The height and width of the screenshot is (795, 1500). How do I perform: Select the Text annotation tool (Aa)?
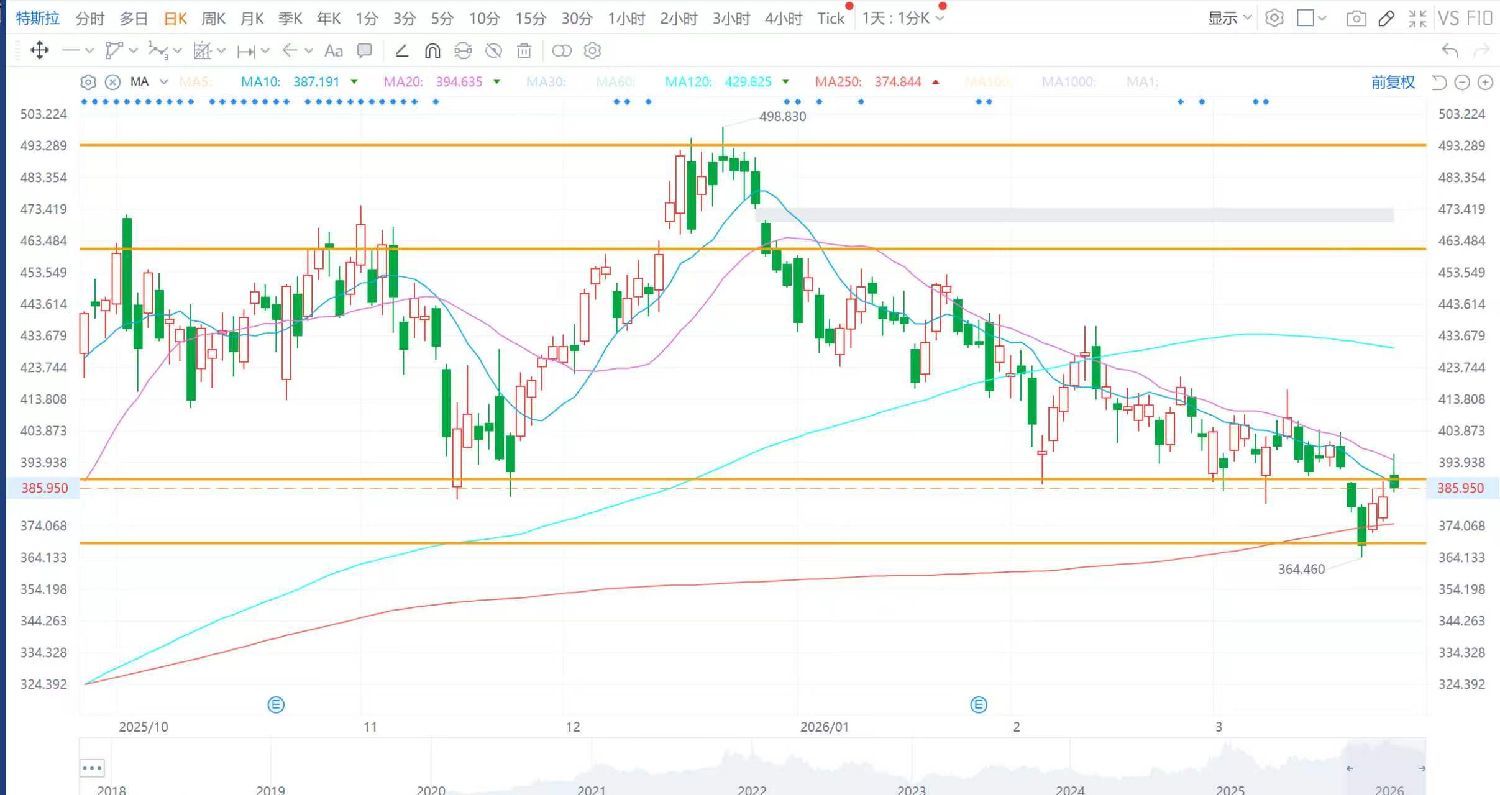click(334, 50)
